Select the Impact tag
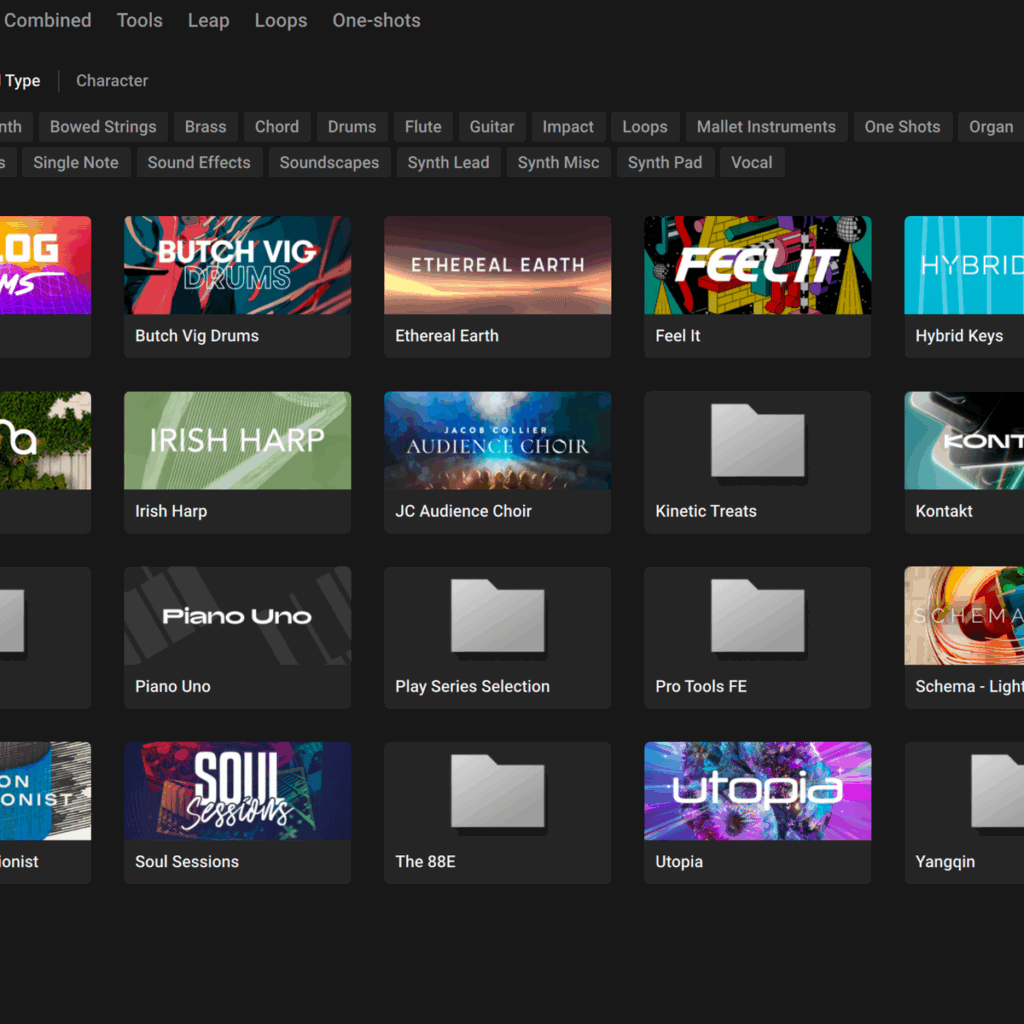This screenshot has width=1024, height=1024. click(x=568, y=127)
